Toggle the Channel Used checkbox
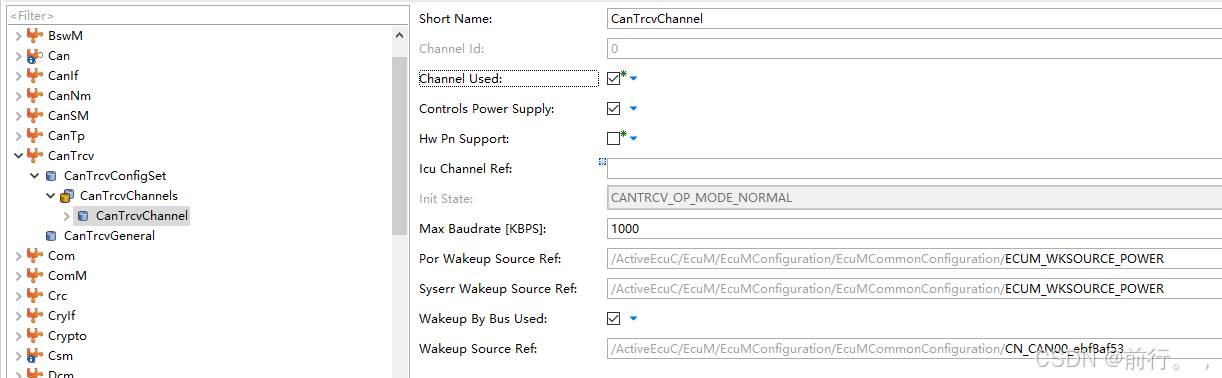 point(614,79)
